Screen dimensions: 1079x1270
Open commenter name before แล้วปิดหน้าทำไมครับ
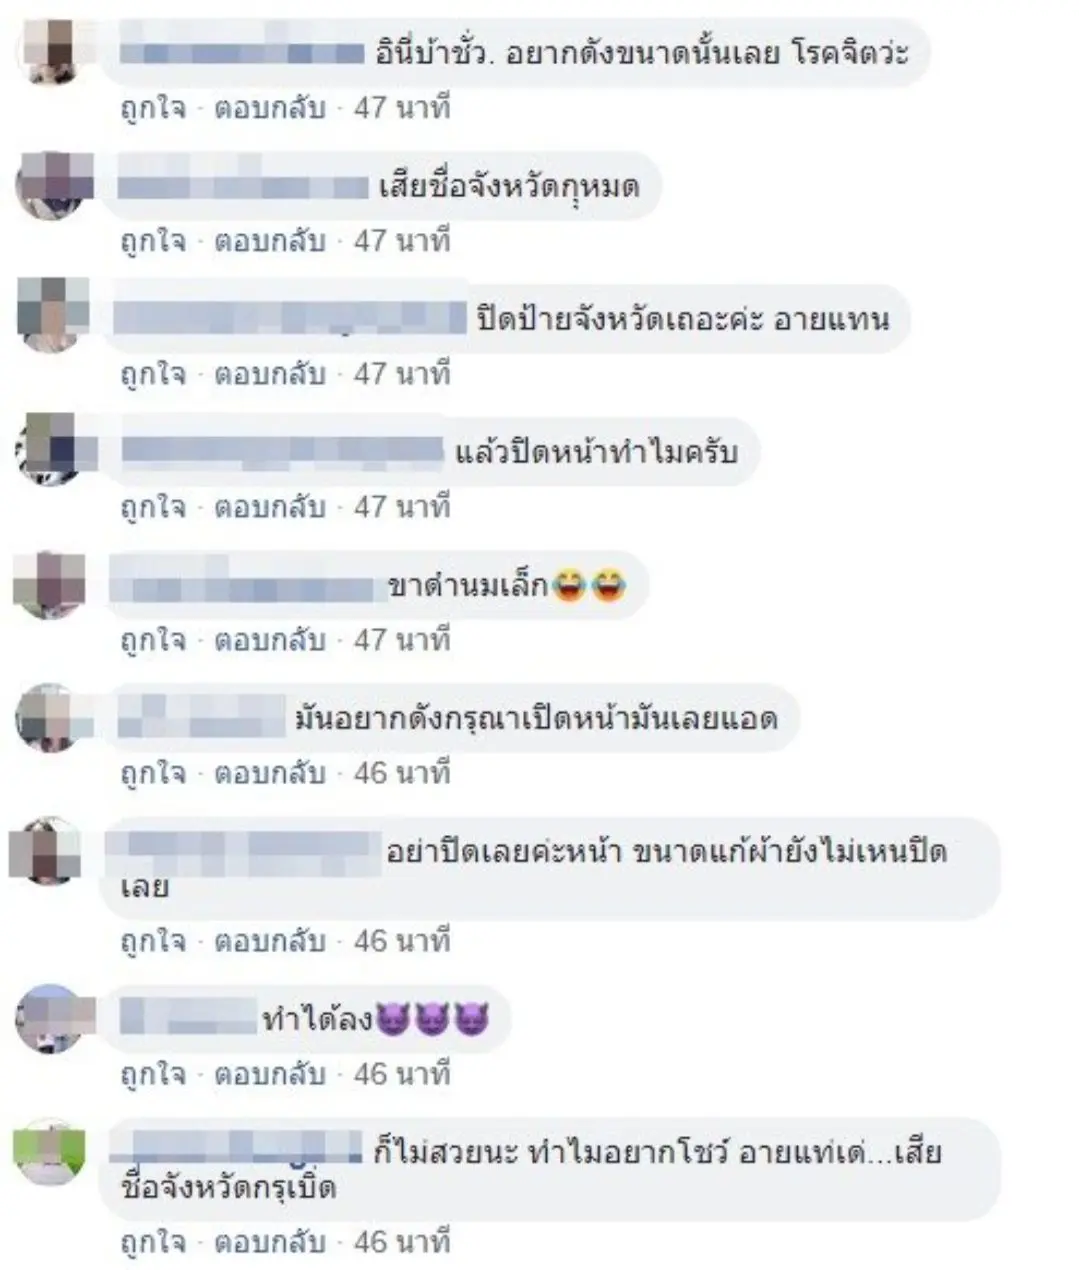[x=281, y=451]
